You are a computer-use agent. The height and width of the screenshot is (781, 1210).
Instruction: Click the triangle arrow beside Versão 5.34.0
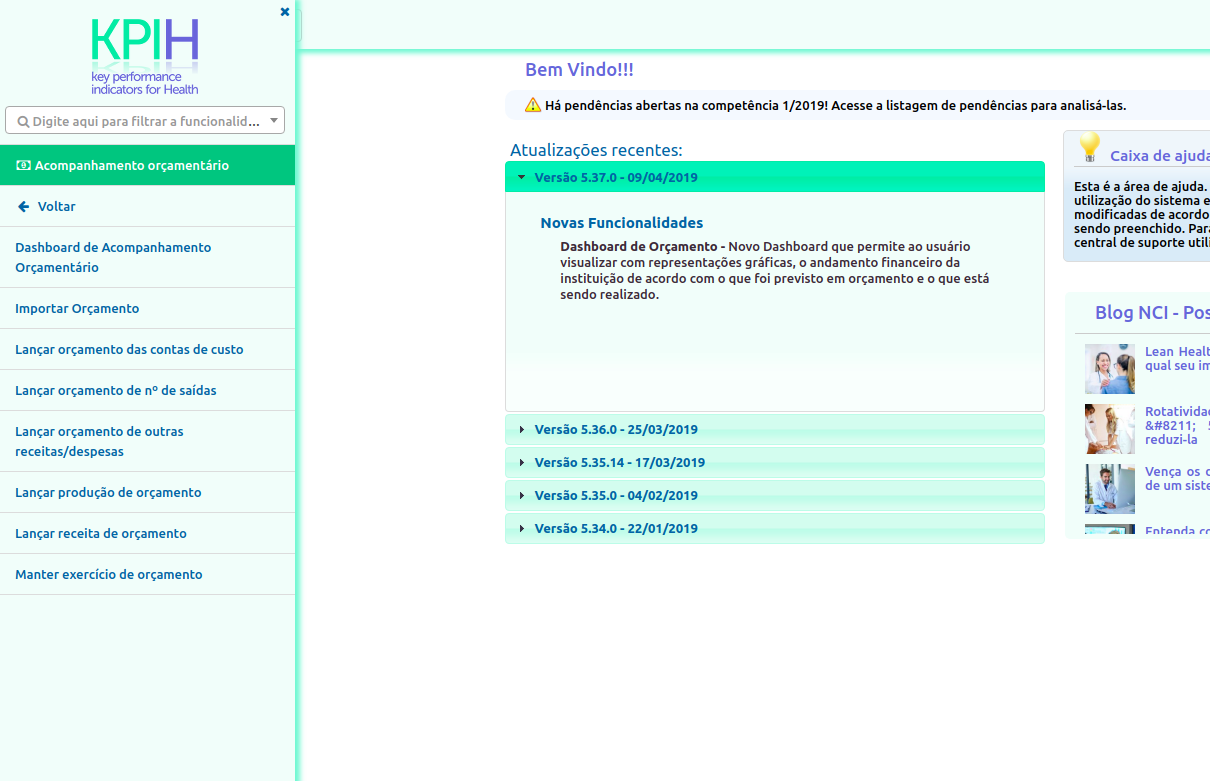[x=521, y=528]
